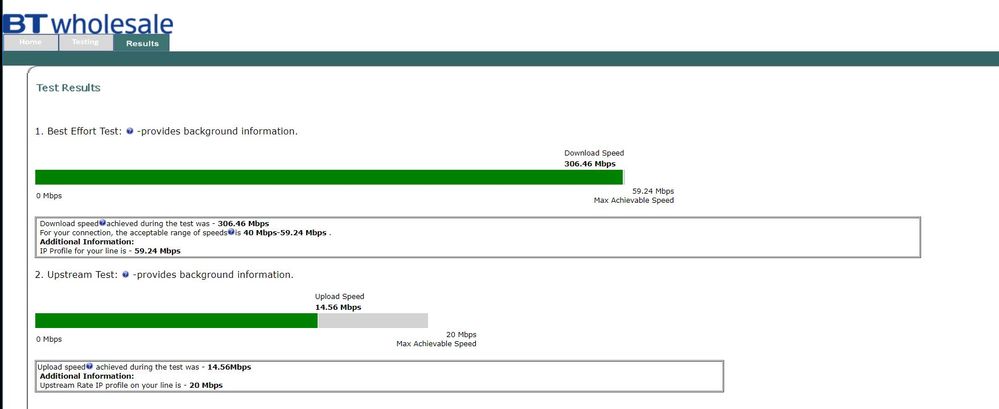The width and height of the screenshot is (999, 409).
Task: Click help icon beside Upstream Test heading
Action: tap(125, 275)
